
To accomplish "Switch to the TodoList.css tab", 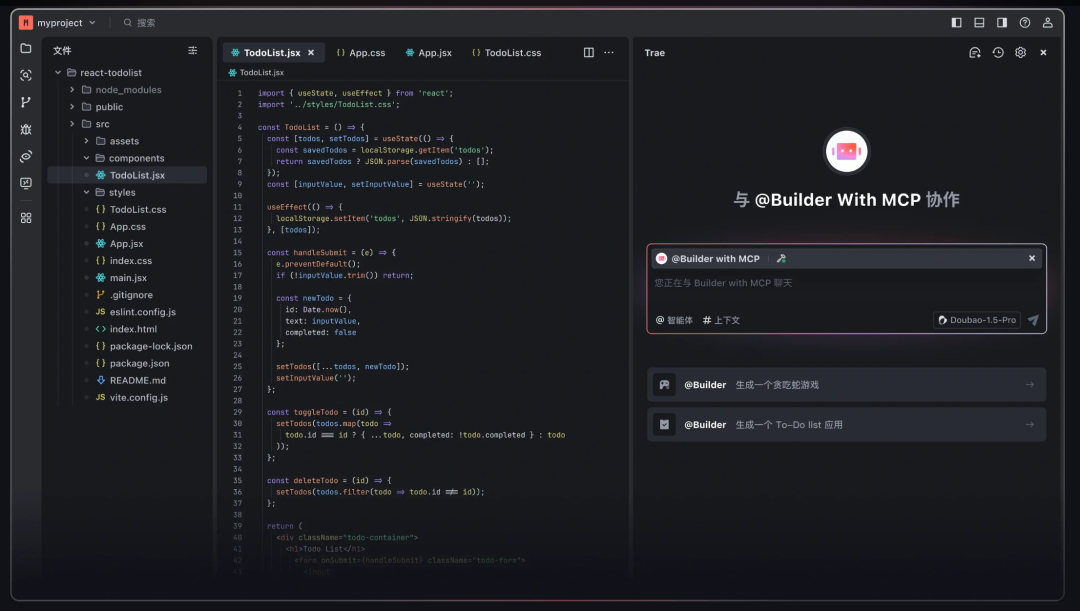I will point(506,52).
